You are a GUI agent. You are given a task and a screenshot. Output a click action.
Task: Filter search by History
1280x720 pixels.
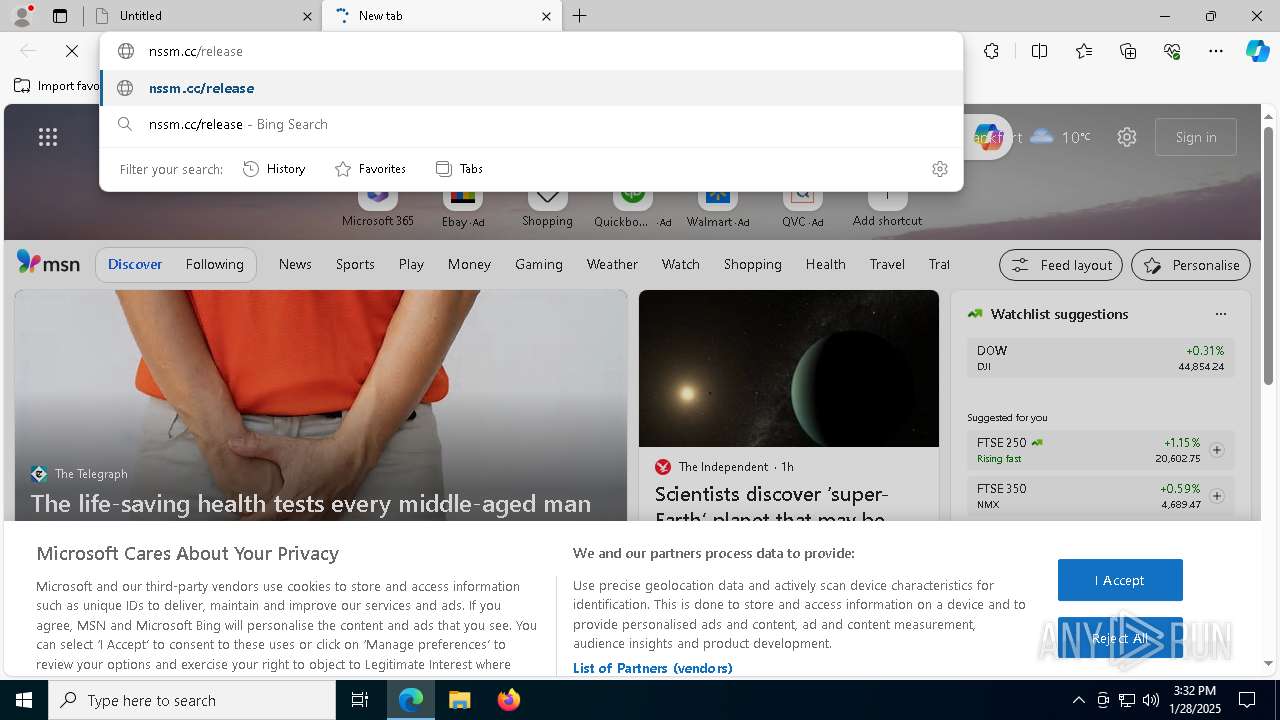(x=274, y=169)
